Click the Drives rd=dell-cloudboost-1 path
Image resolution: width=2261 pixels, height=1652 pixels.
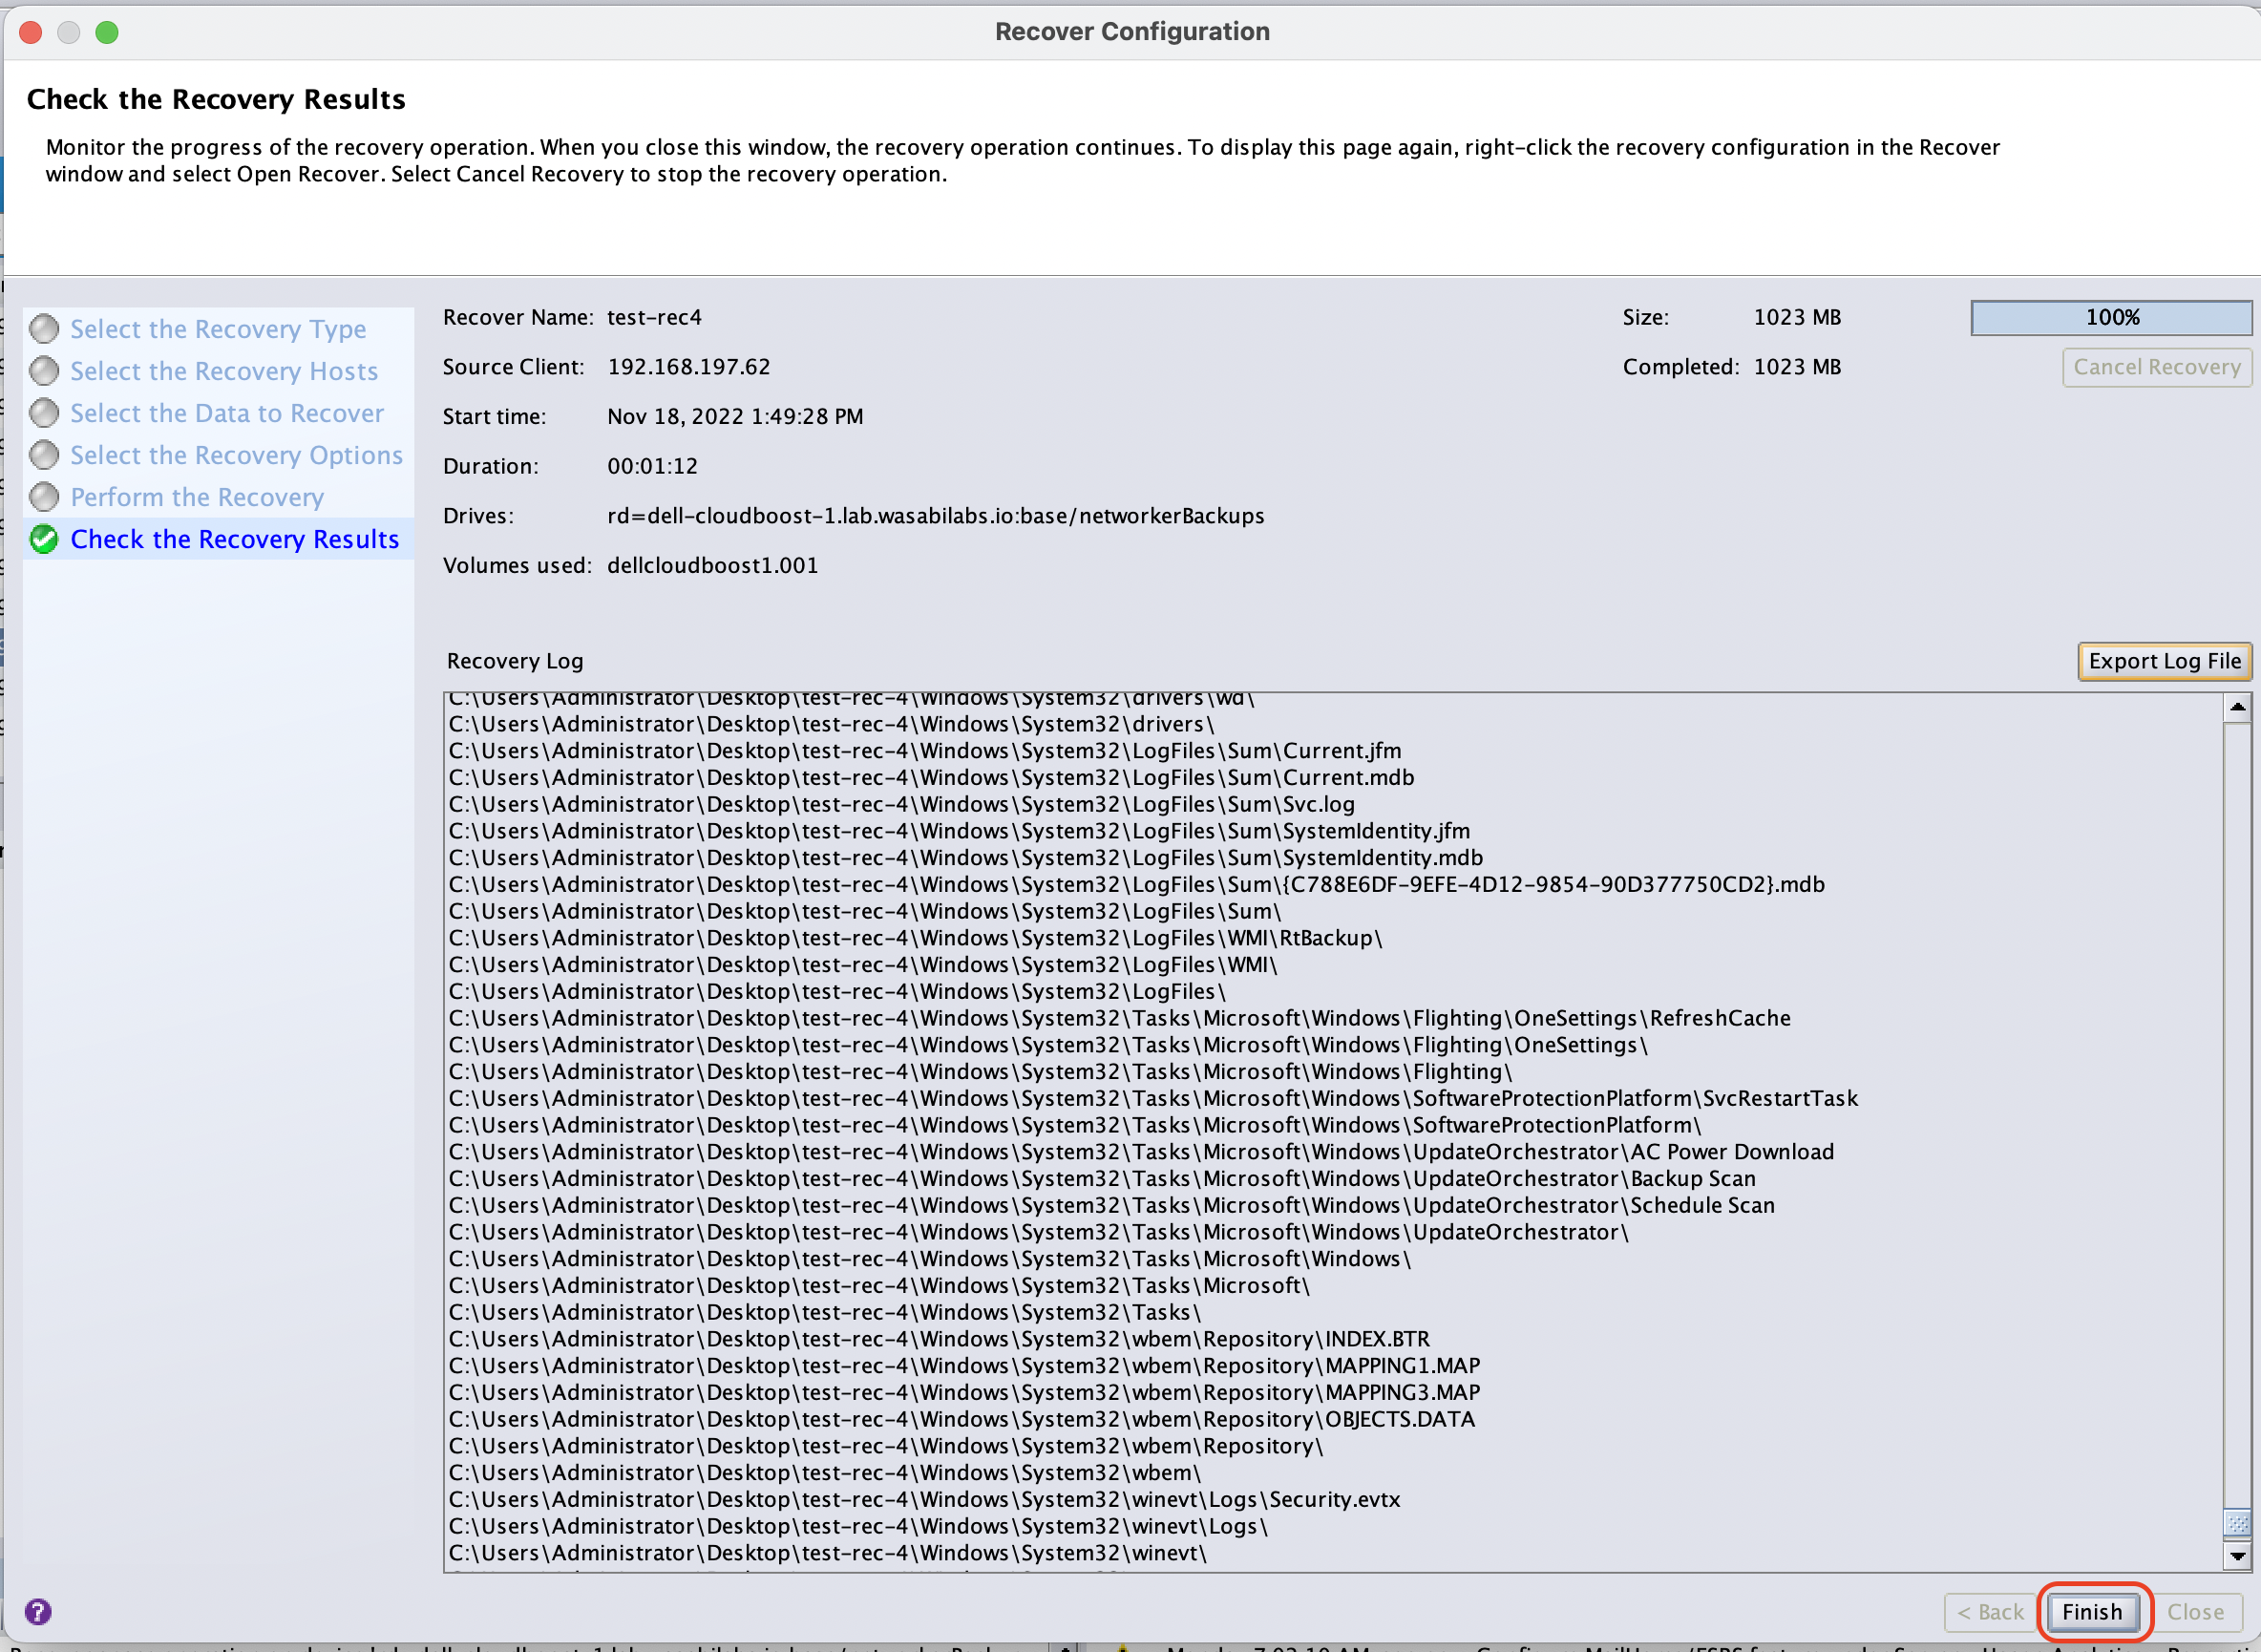click(x=935, y=516)
